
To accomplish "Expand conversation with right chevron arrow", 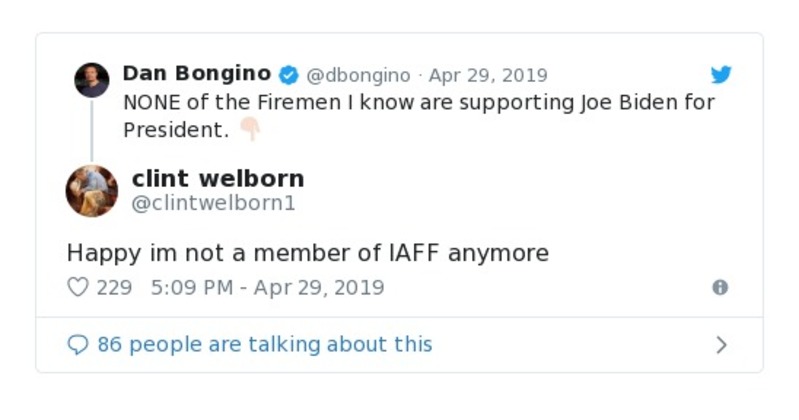I will coord(721,345).
